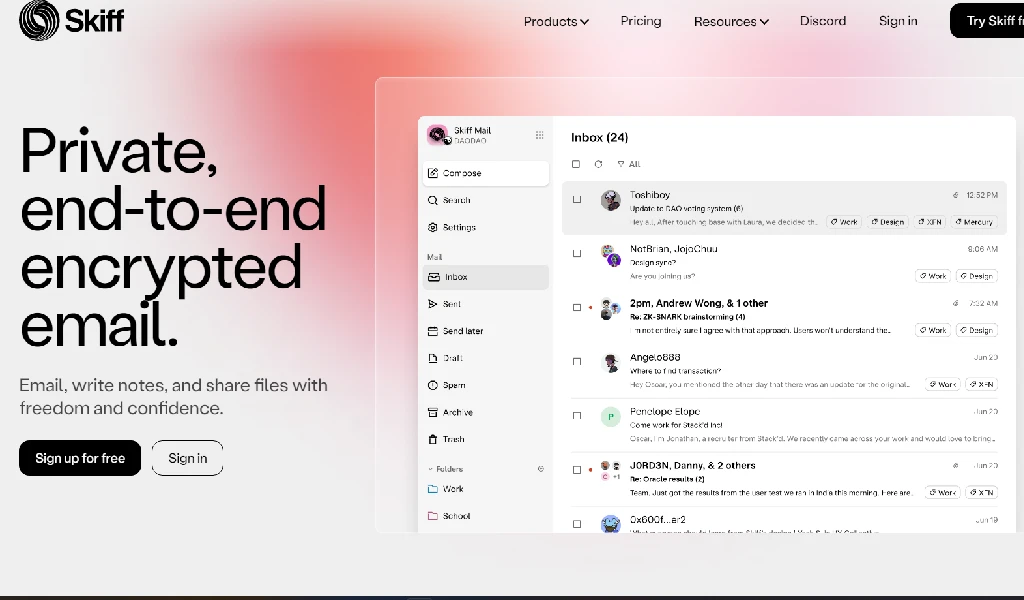The height and width of the screenshot is (600, 1024).
Task: Check the NotBrian, JojoChuu email checkbox
Action: coord(577,253)
